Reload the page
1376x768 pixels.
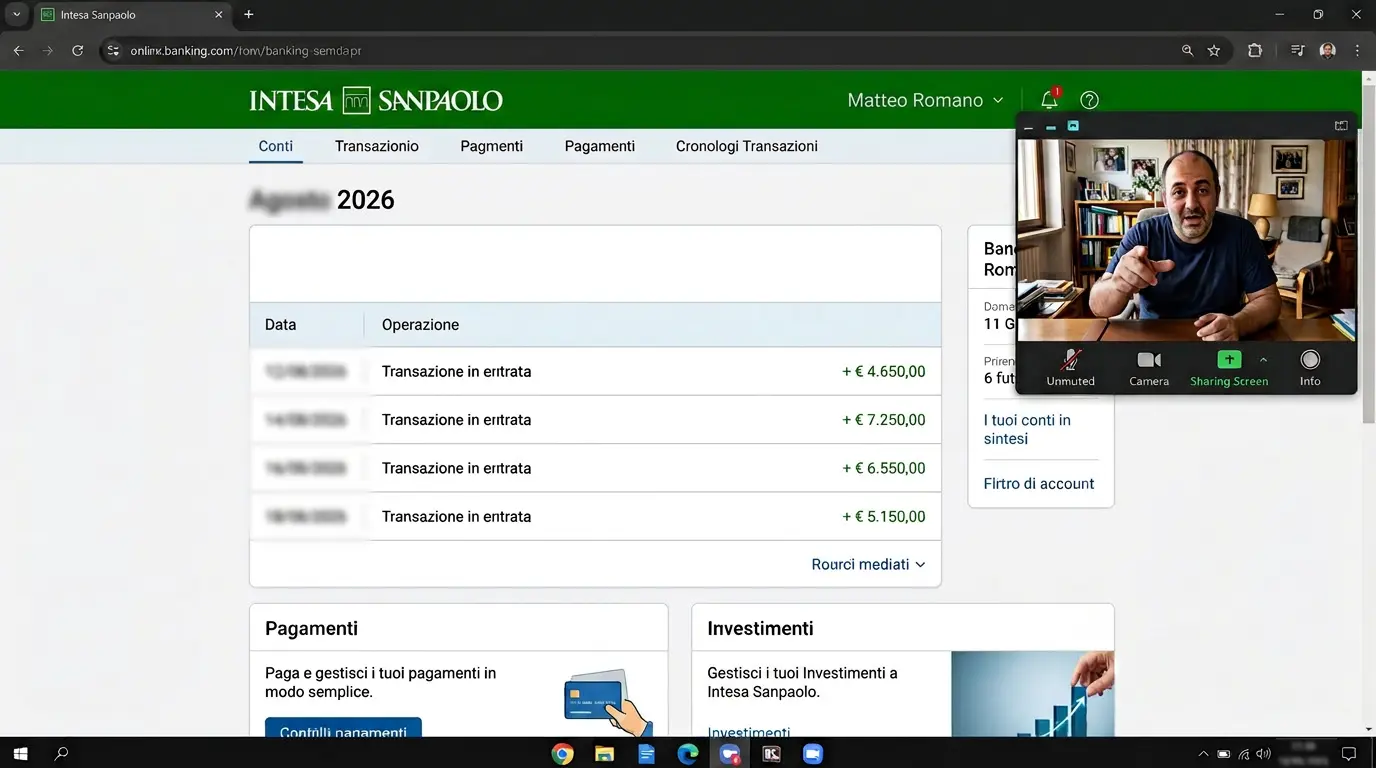[x=78, y=50]
